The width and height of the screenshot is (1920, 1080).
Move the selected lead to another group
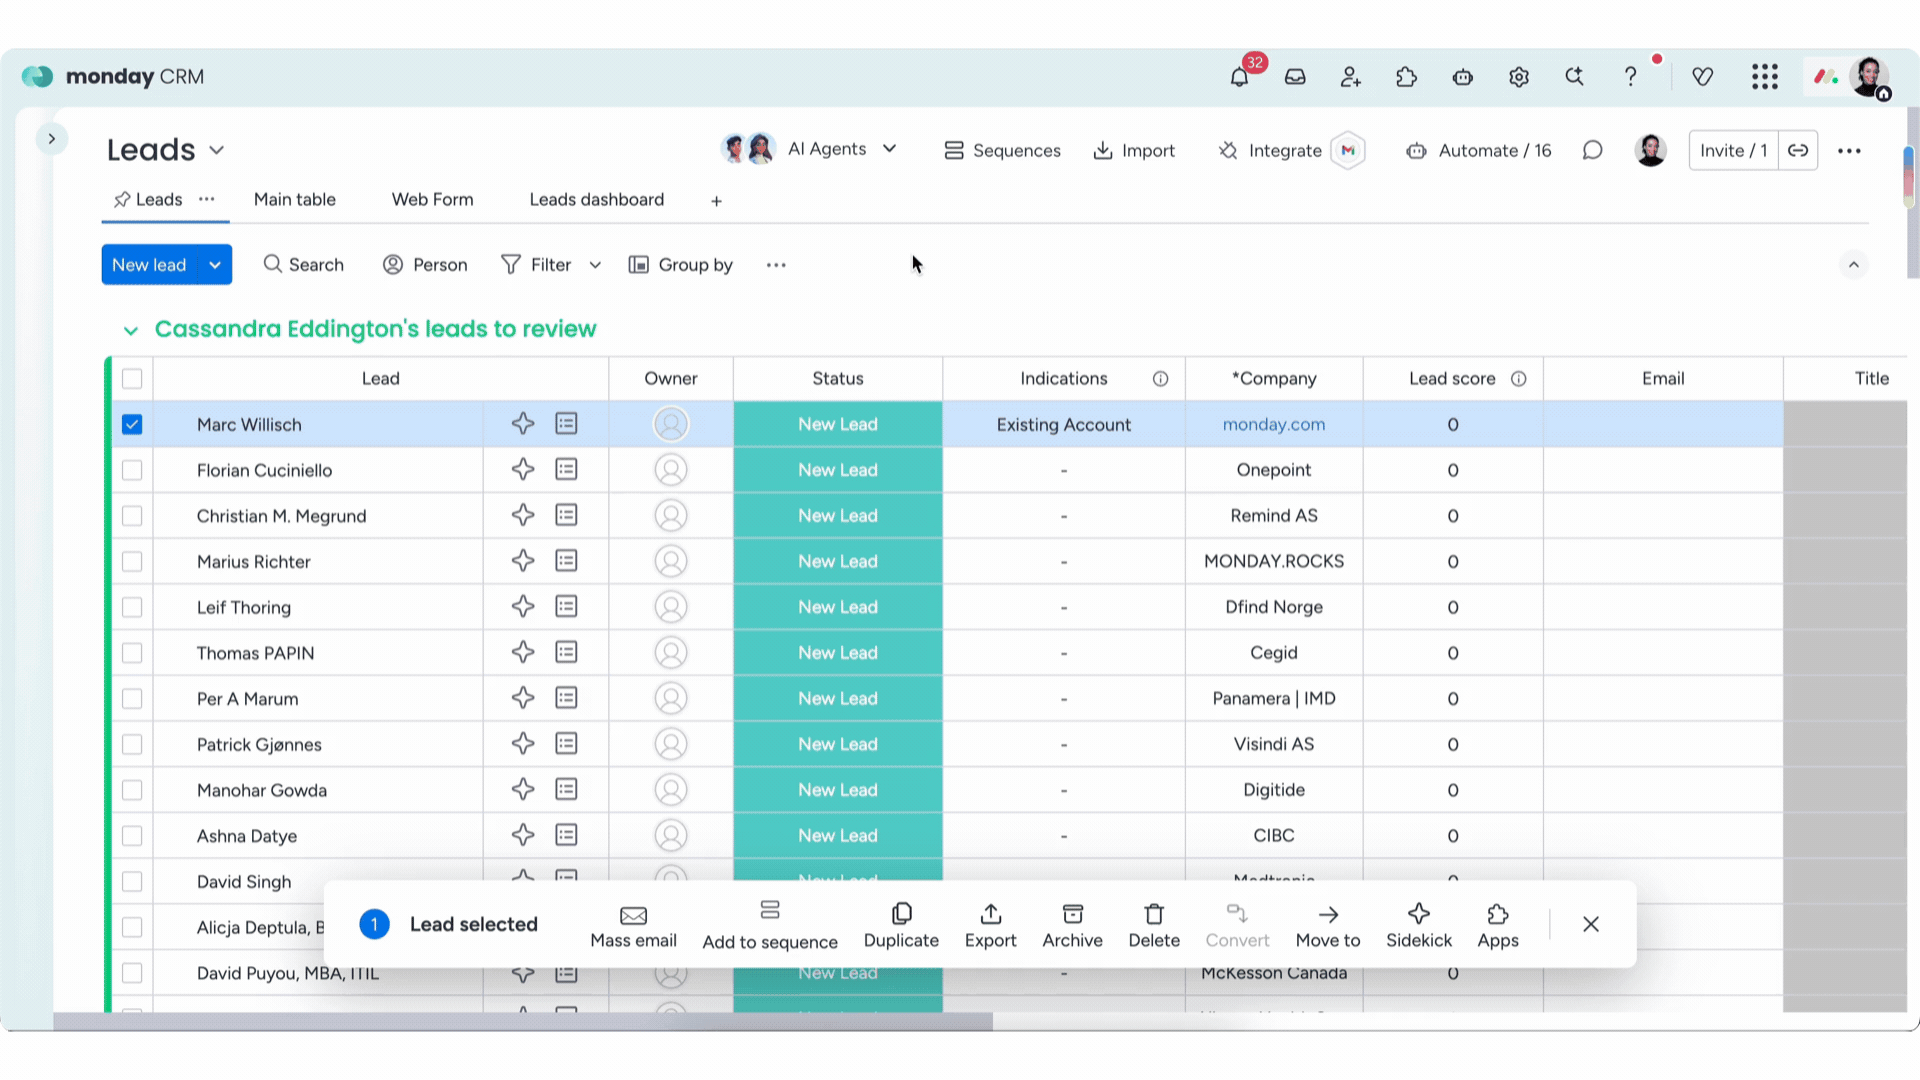tap(1328, 926)
